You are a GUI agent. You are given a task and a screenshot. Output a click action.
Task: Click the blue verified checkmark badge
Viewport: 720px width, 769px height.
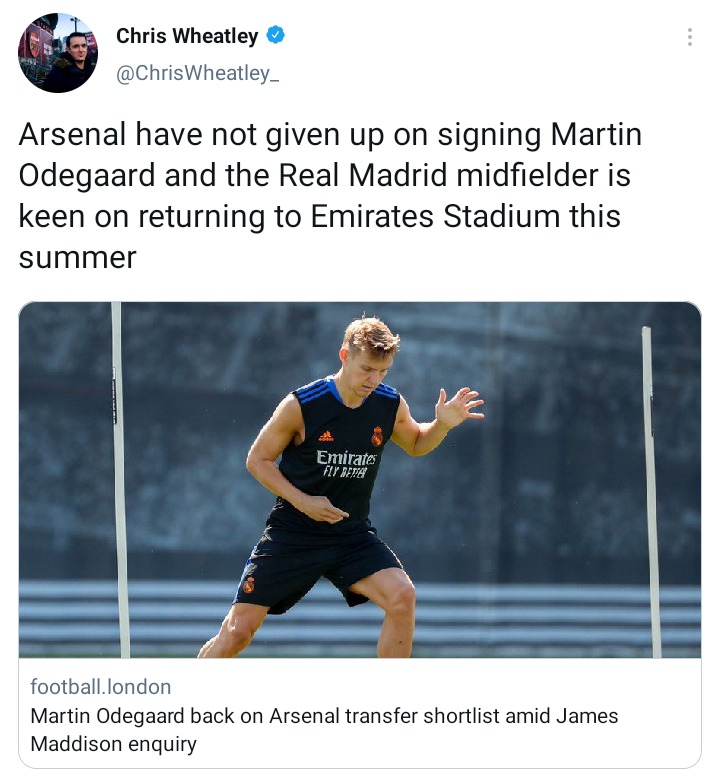point(276,35)
